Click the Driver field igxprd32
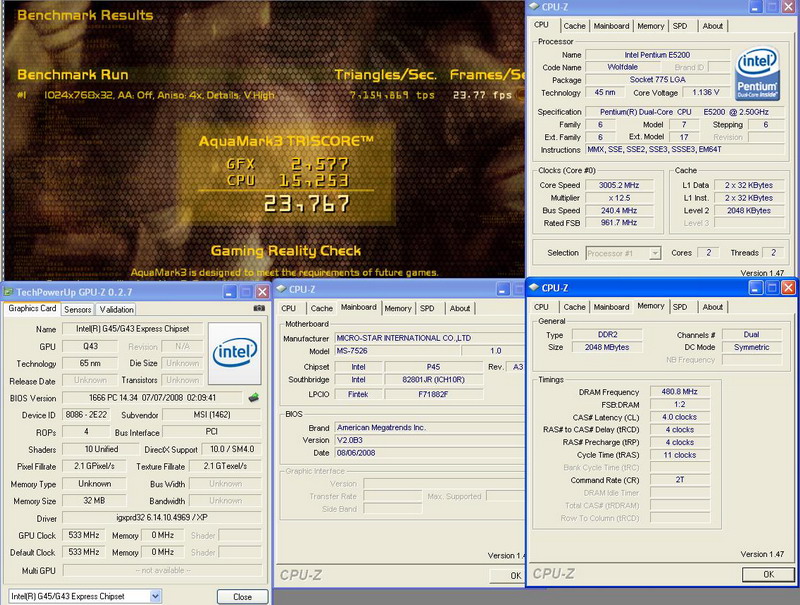800x605 pixels. click(162, 518)
